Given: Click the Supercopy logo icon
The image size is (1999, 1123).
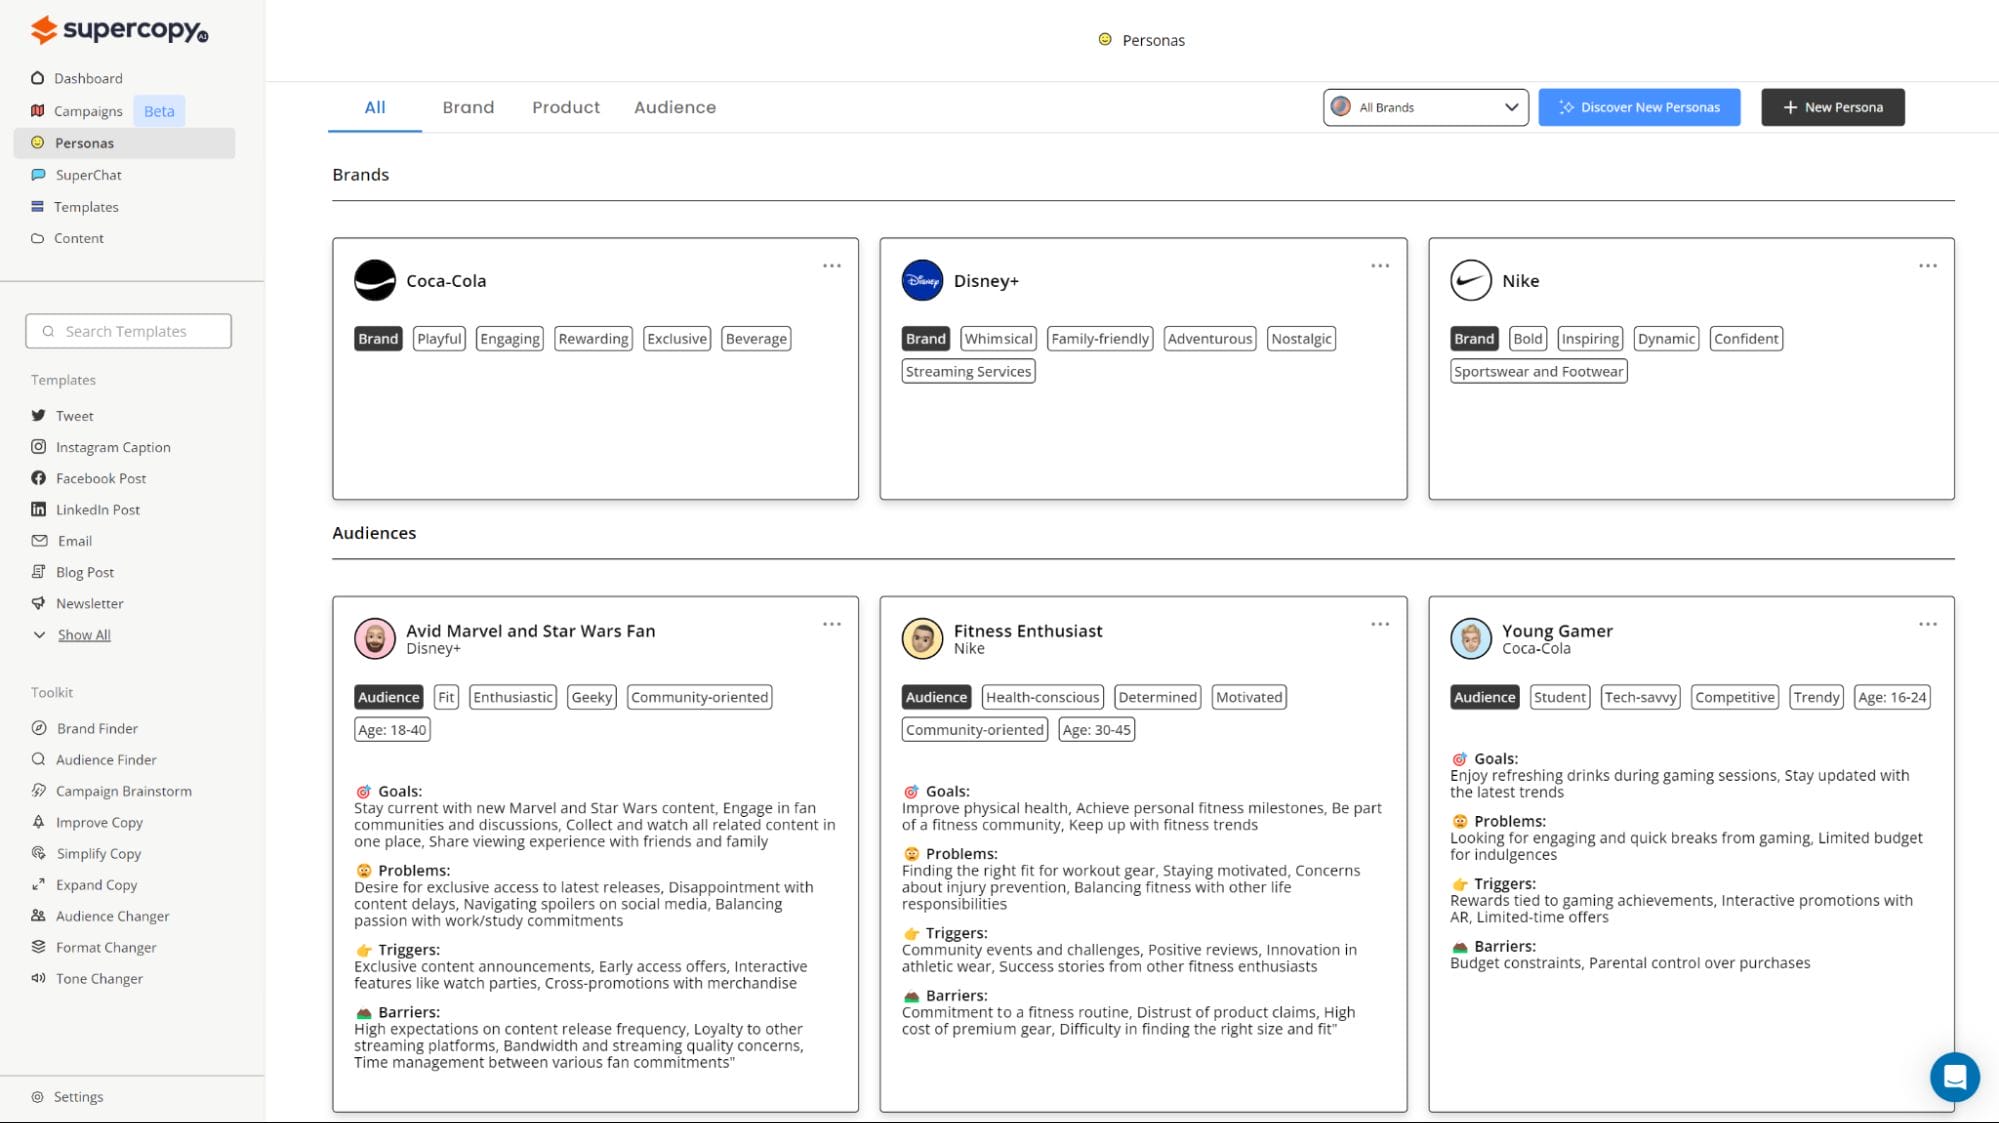Looking at the screenshot, I should tap(44, 30).
